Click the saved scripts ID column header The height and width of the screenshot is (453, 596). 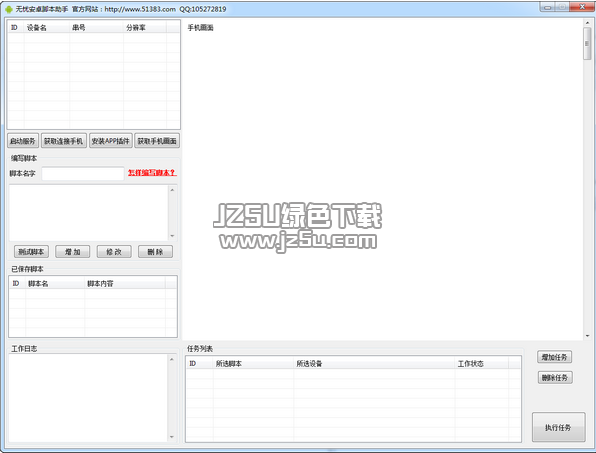(x=17, y=284)
